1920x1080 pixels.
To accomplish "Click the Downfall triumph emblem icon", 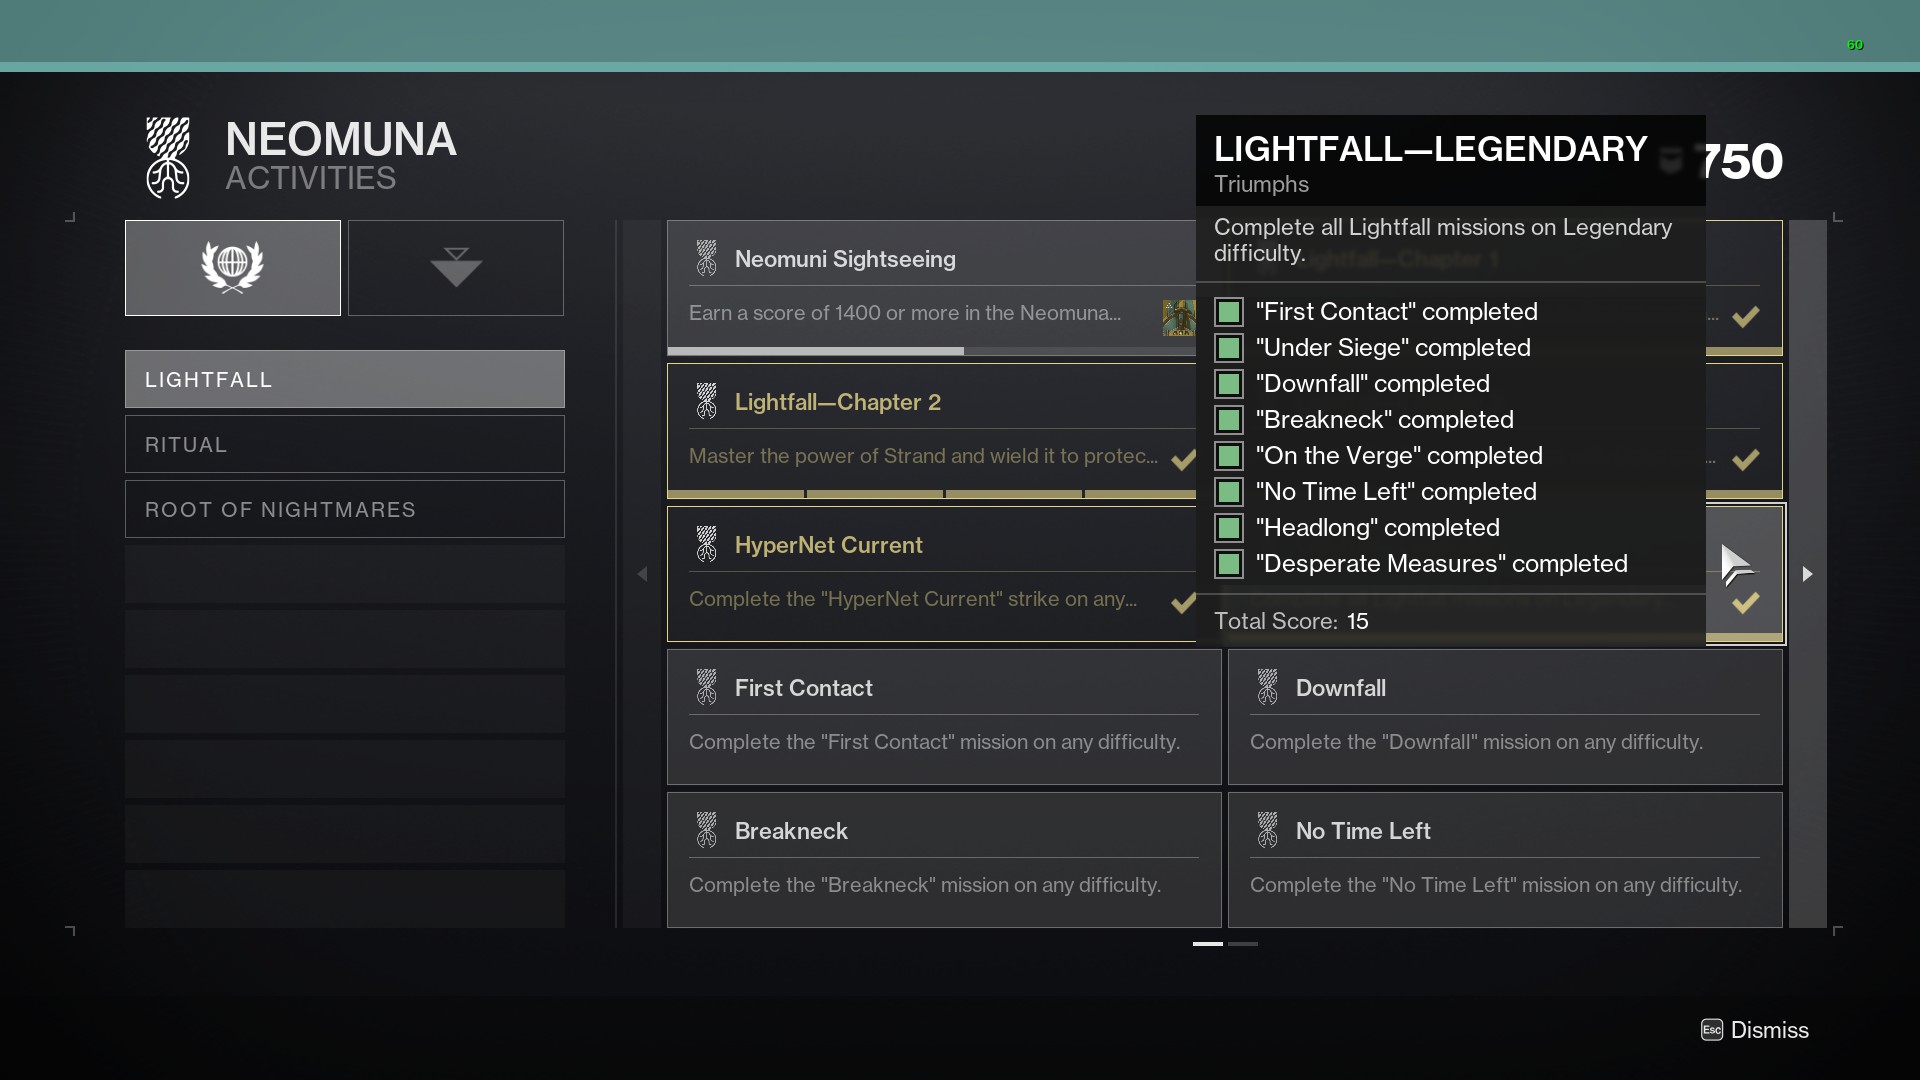I will [x=1268, y=687].
